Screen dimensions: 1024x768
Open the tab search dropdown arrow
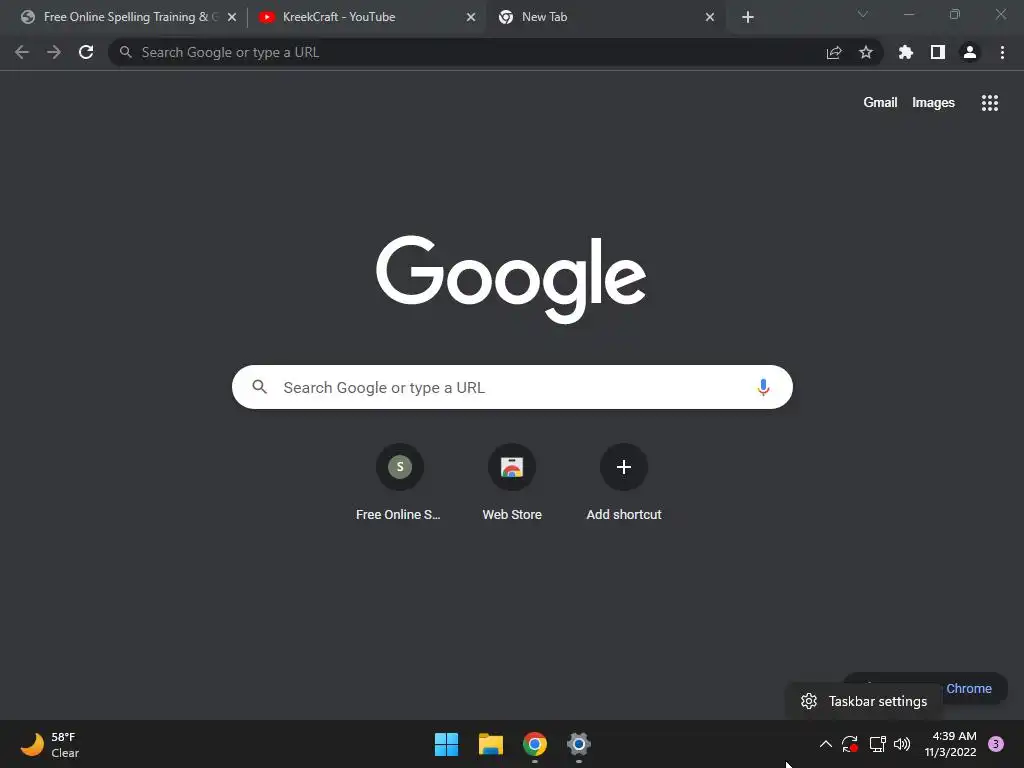[x=863, y=14]
